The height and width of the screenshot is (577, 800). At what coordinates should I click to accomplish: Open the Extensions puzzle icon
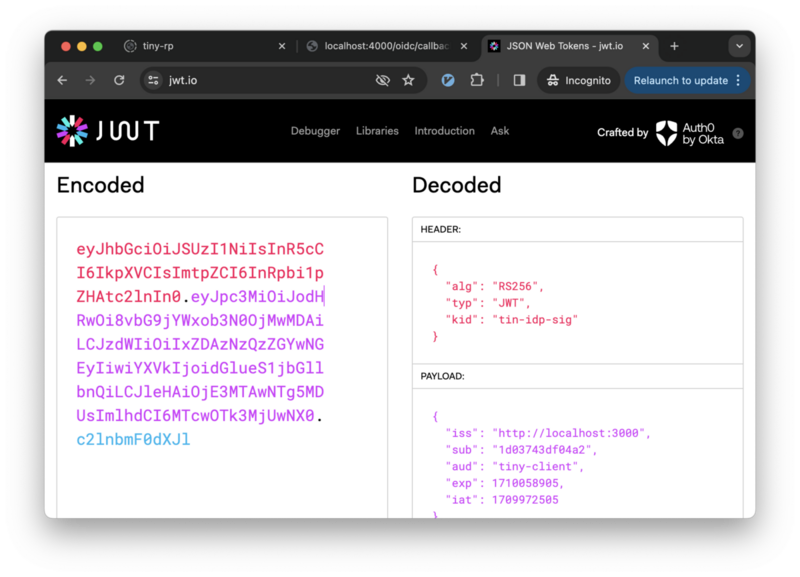point(477,80)
